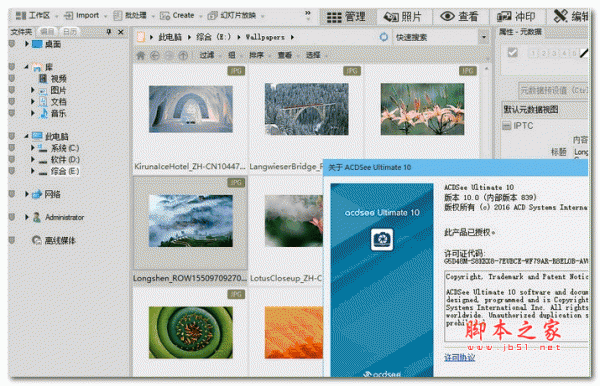This screenshot has height=386, width=600.
Task: Click the folder icon at the start of the address bar
Action: tap(141, 37)
